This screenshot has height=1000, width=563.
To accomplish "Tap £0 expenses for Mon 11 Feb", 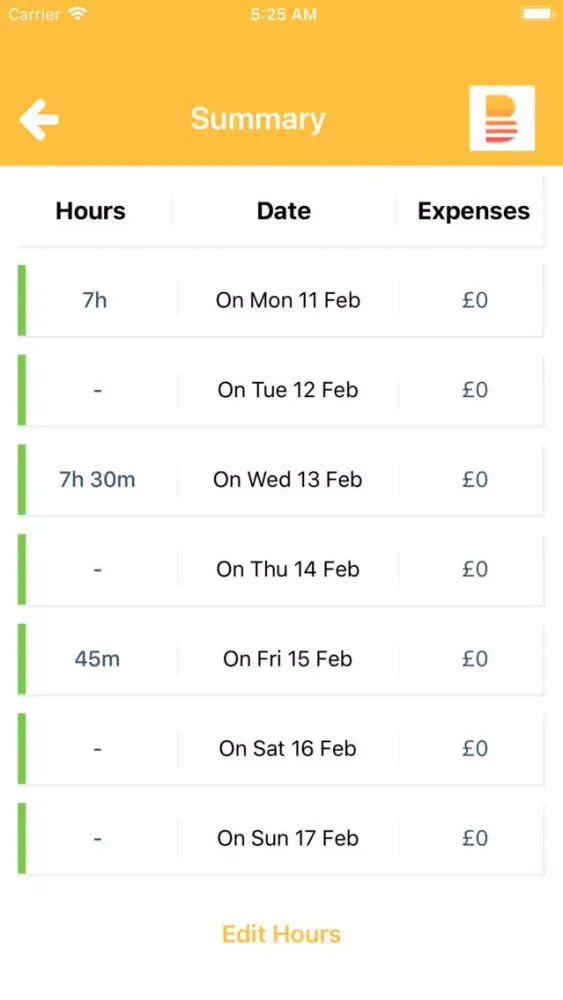I will [475, 300].
